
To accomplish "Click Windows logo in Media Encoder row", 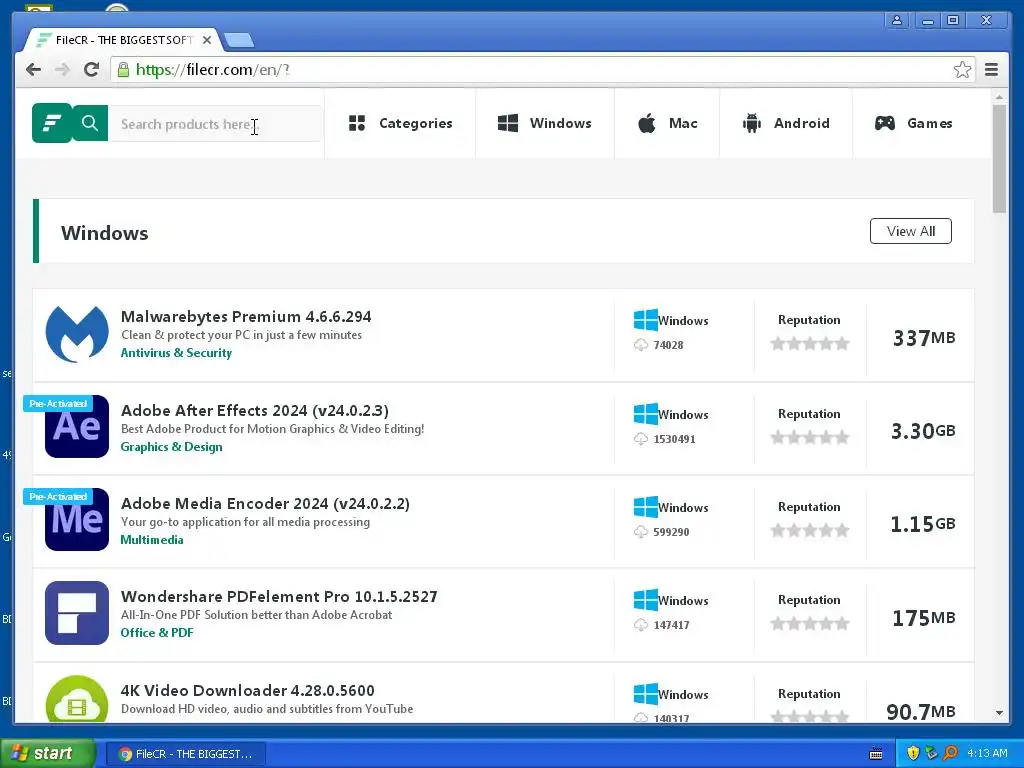I will coord(646,507).
